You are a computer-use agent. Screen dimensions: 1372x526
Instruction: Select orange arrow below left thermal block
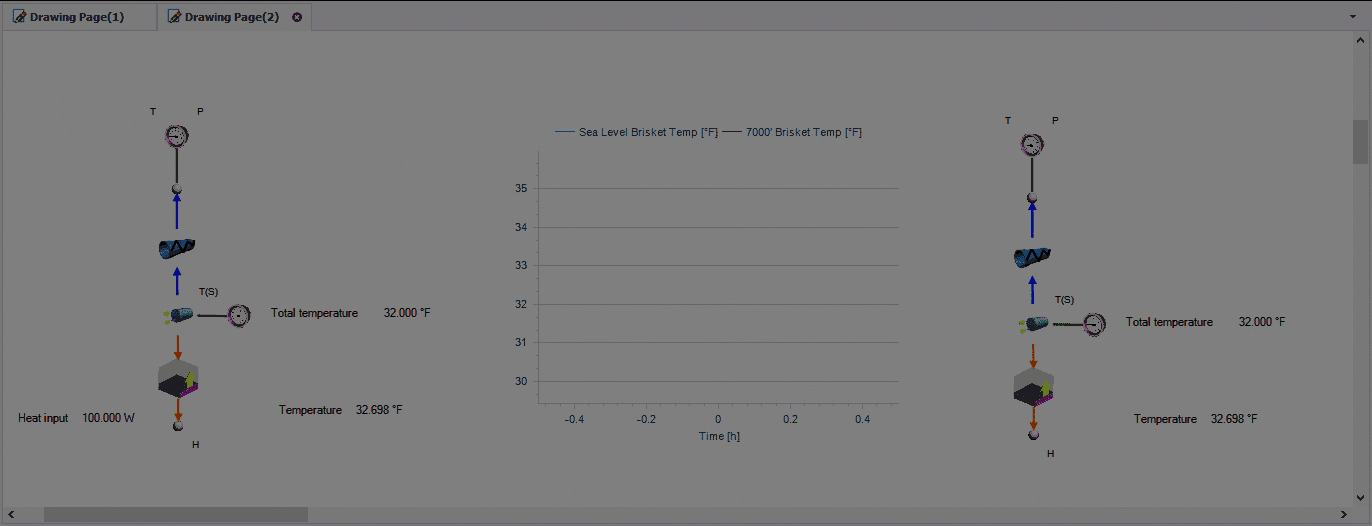point(178,409)
